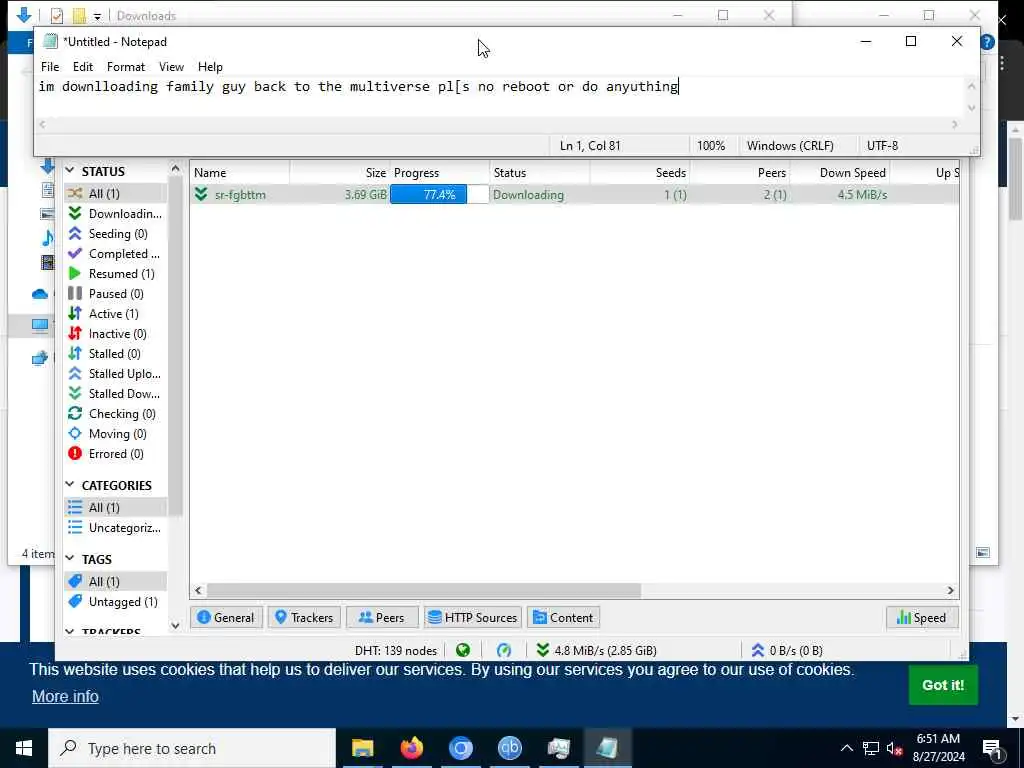Viewport: 1024px width, 768px height.
Task: Open Notepad Format menu
Action: click(125, 67)
